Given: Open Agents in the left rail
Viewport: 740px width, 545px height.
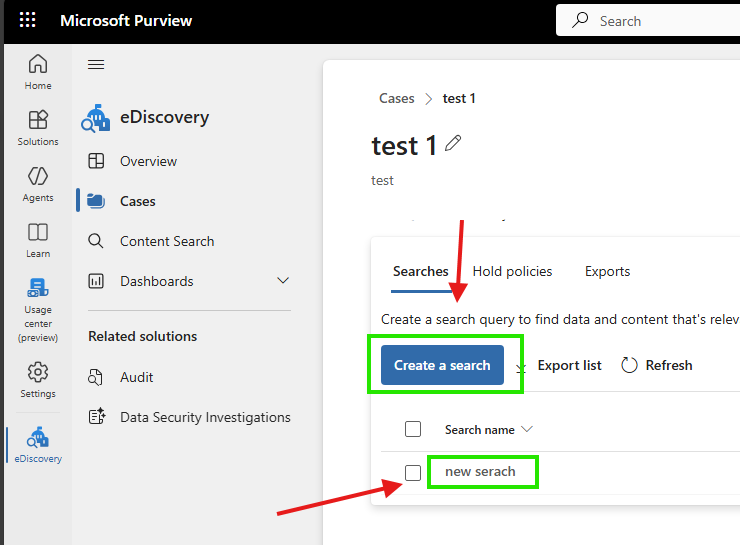Looking at the screenshot, I should pos(38,183).
